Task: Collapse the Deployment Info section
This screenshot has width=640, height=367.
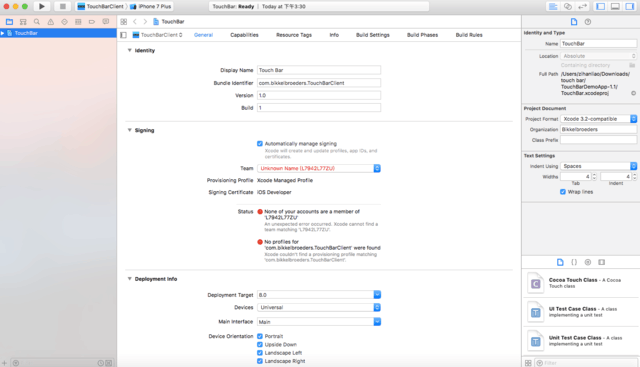Action: pyautogui.click(x=129, y=279)
